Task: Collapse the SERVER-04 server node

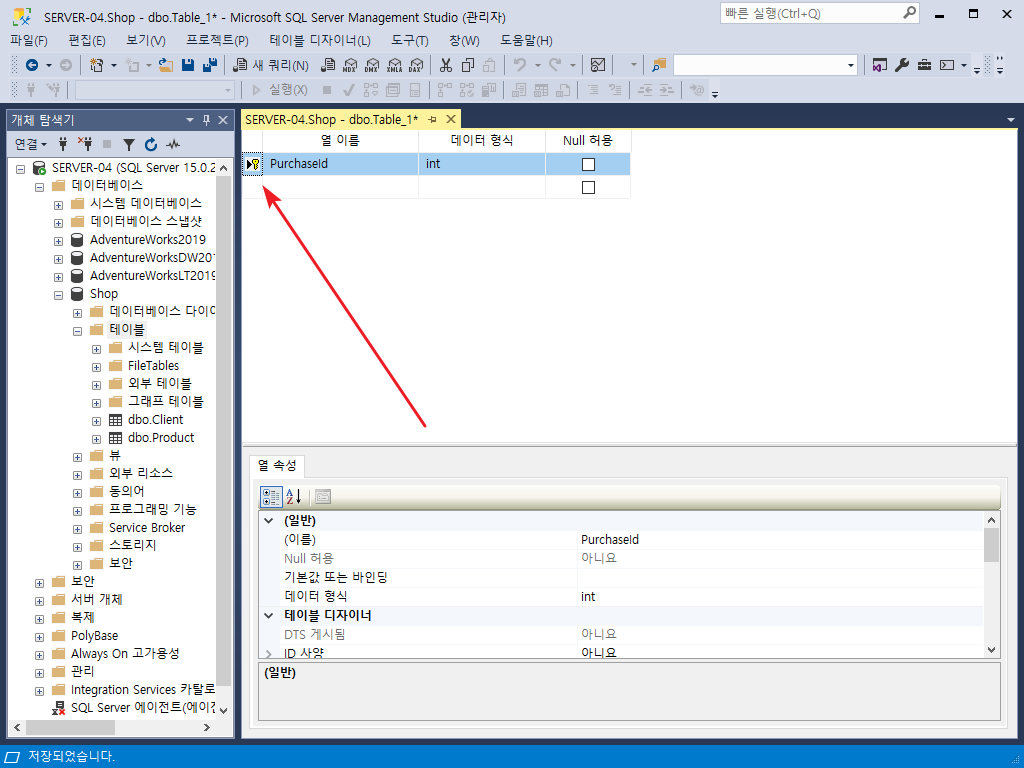Action: [20, 168]
